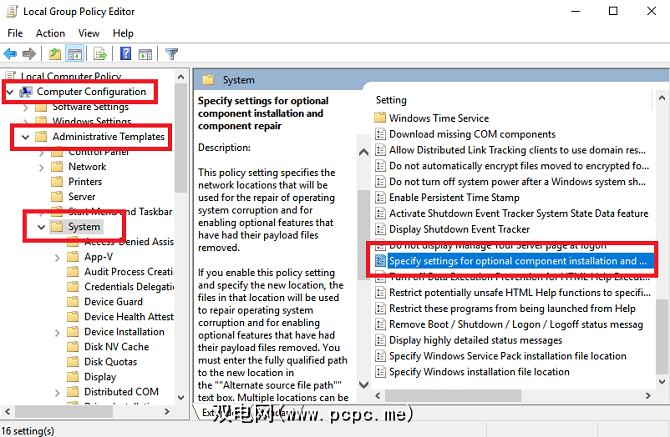Go up one level with the folder-arrow icon
The width and height of the screenshot is (670, 437).
55,54
